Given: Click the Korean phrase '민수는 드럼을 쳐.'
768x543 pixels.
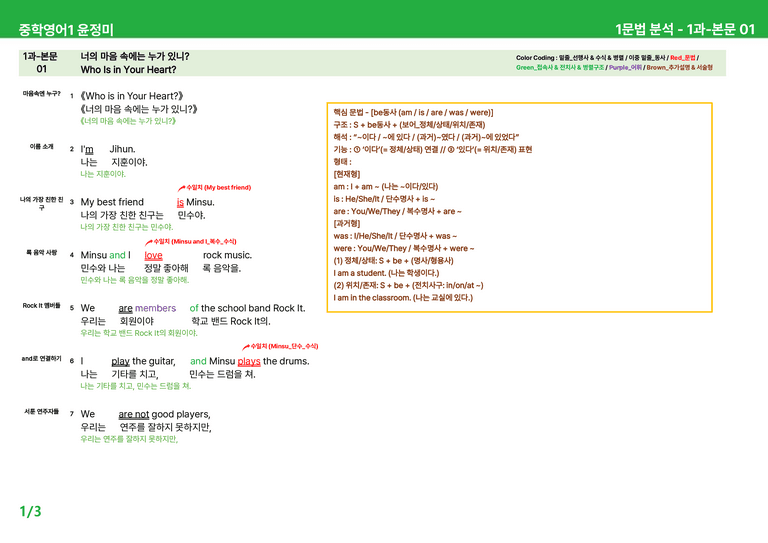Looking at the screenshot, I should (x=222, y=374).
